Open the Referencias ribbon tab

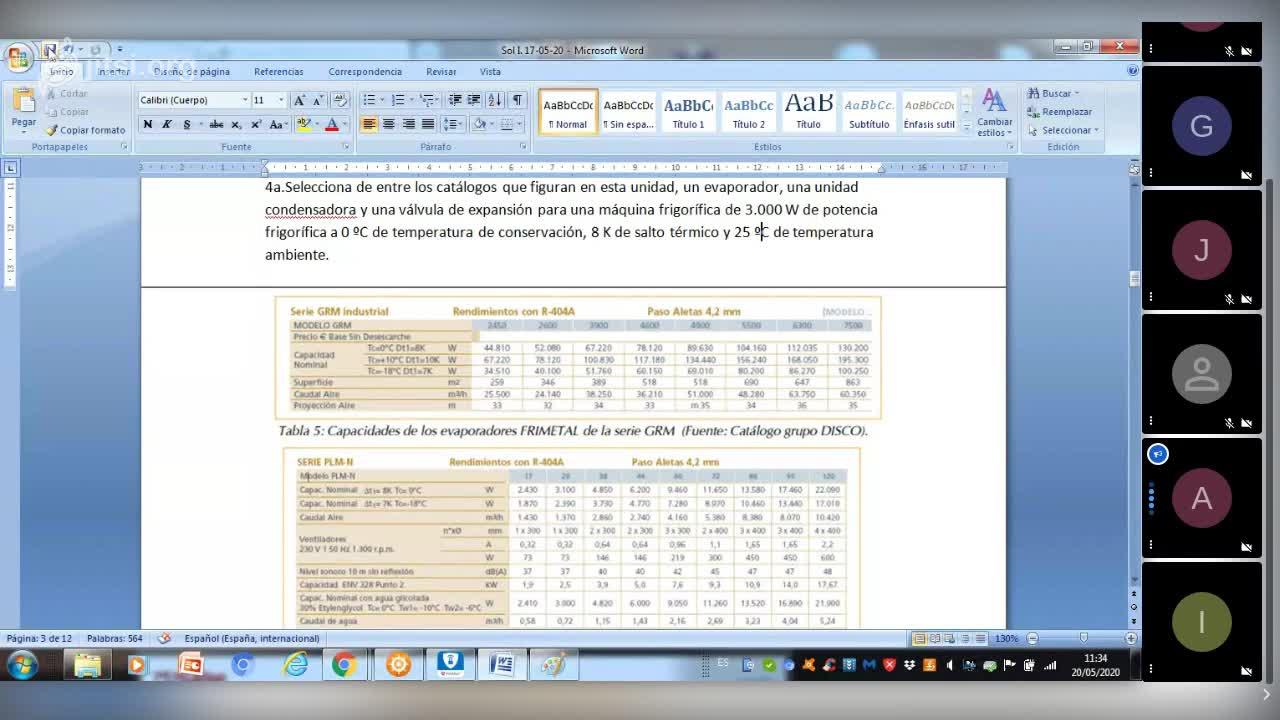click(x=278, y=72)
